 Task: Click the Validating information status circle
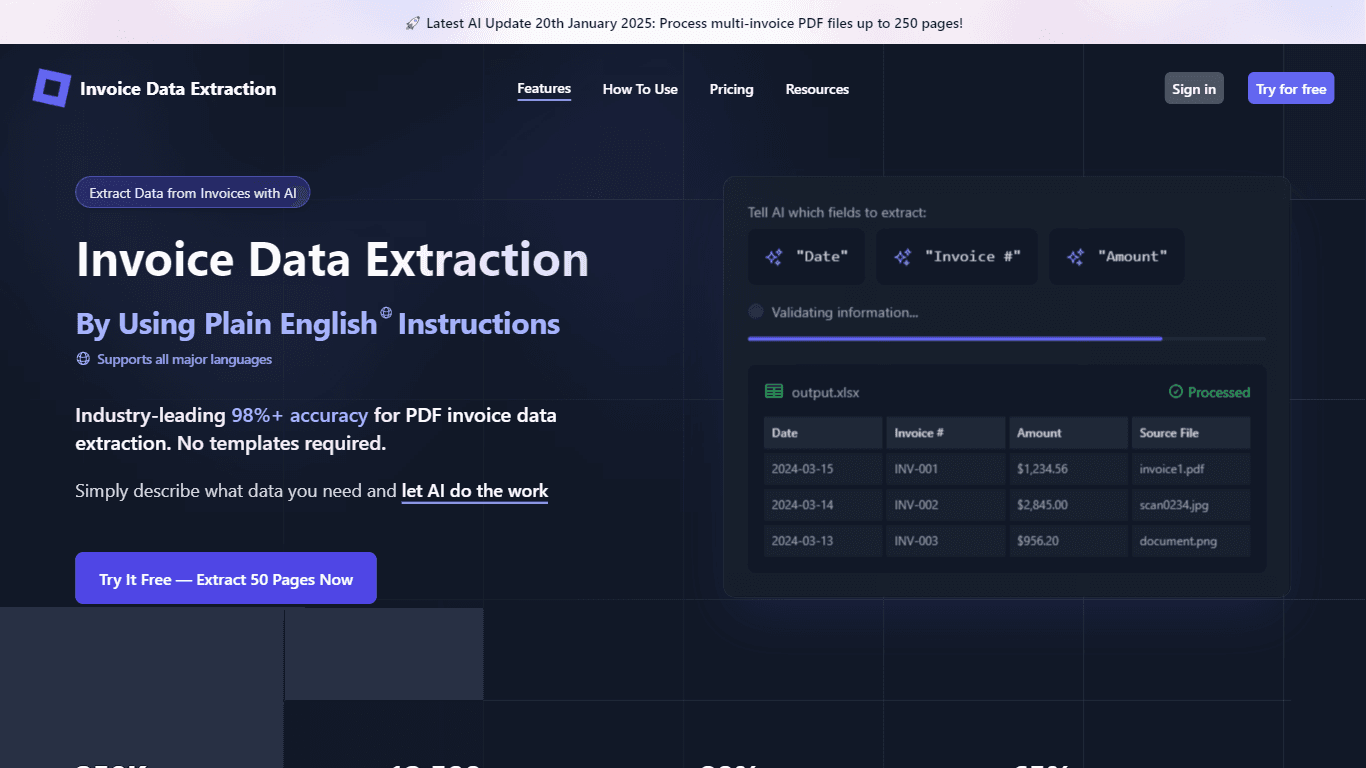click(756, 312)
